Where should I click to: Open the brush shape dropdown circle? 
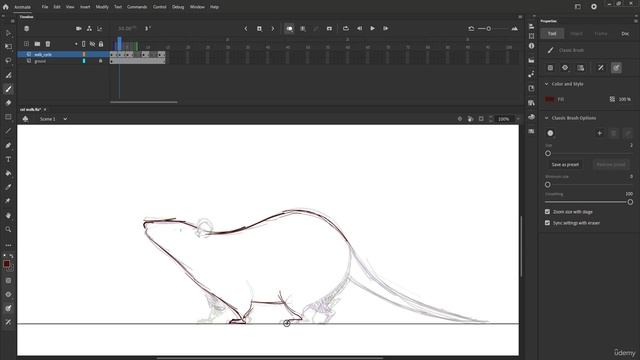(550, 133)
